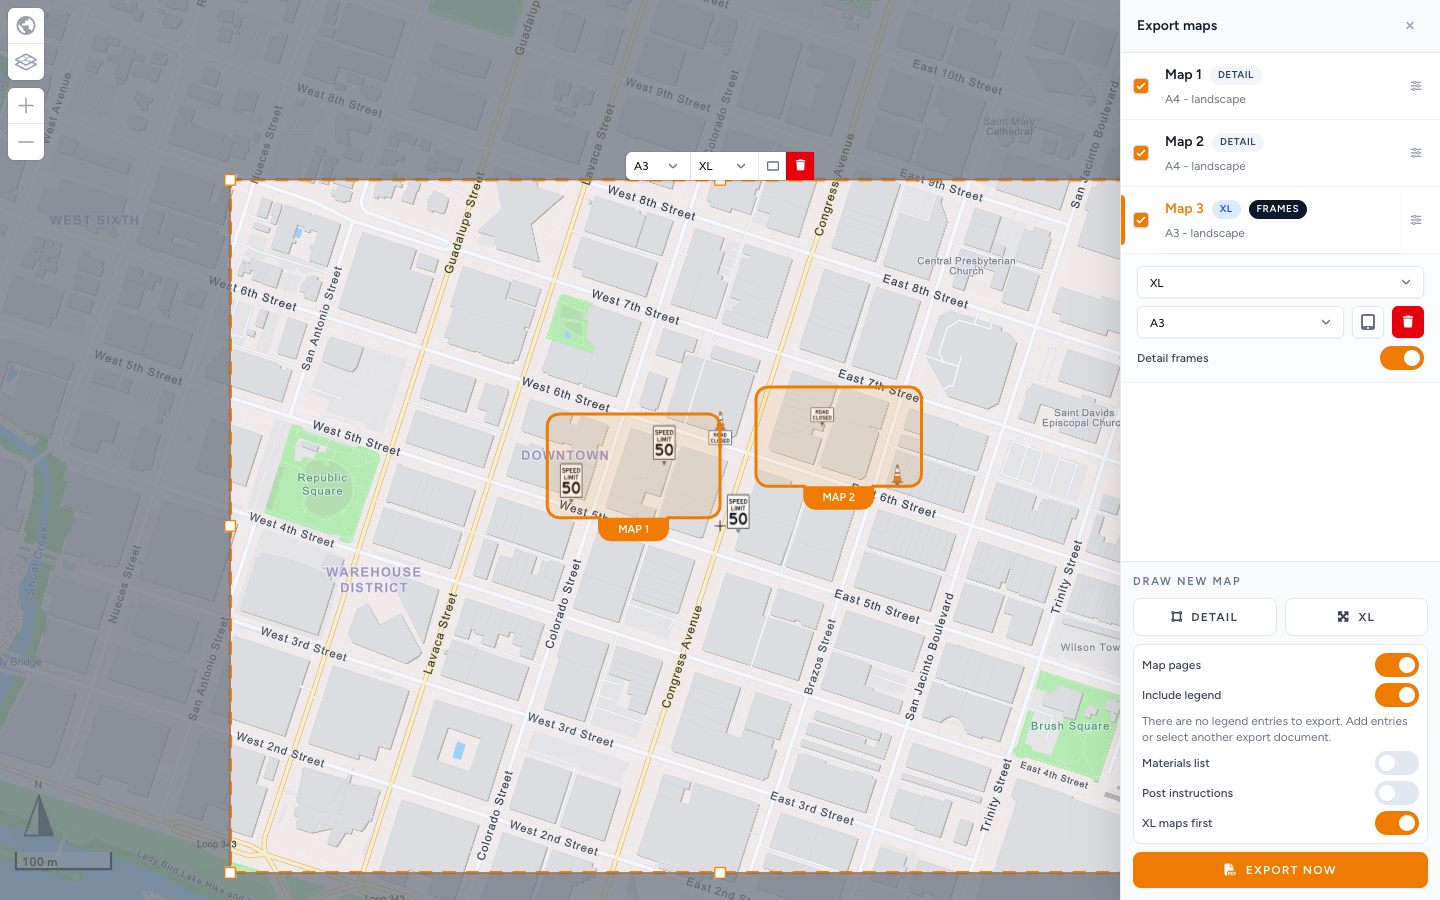The image size is (1440, 900).
Task: Zoom out with the minus button
Action: point(26,142)
